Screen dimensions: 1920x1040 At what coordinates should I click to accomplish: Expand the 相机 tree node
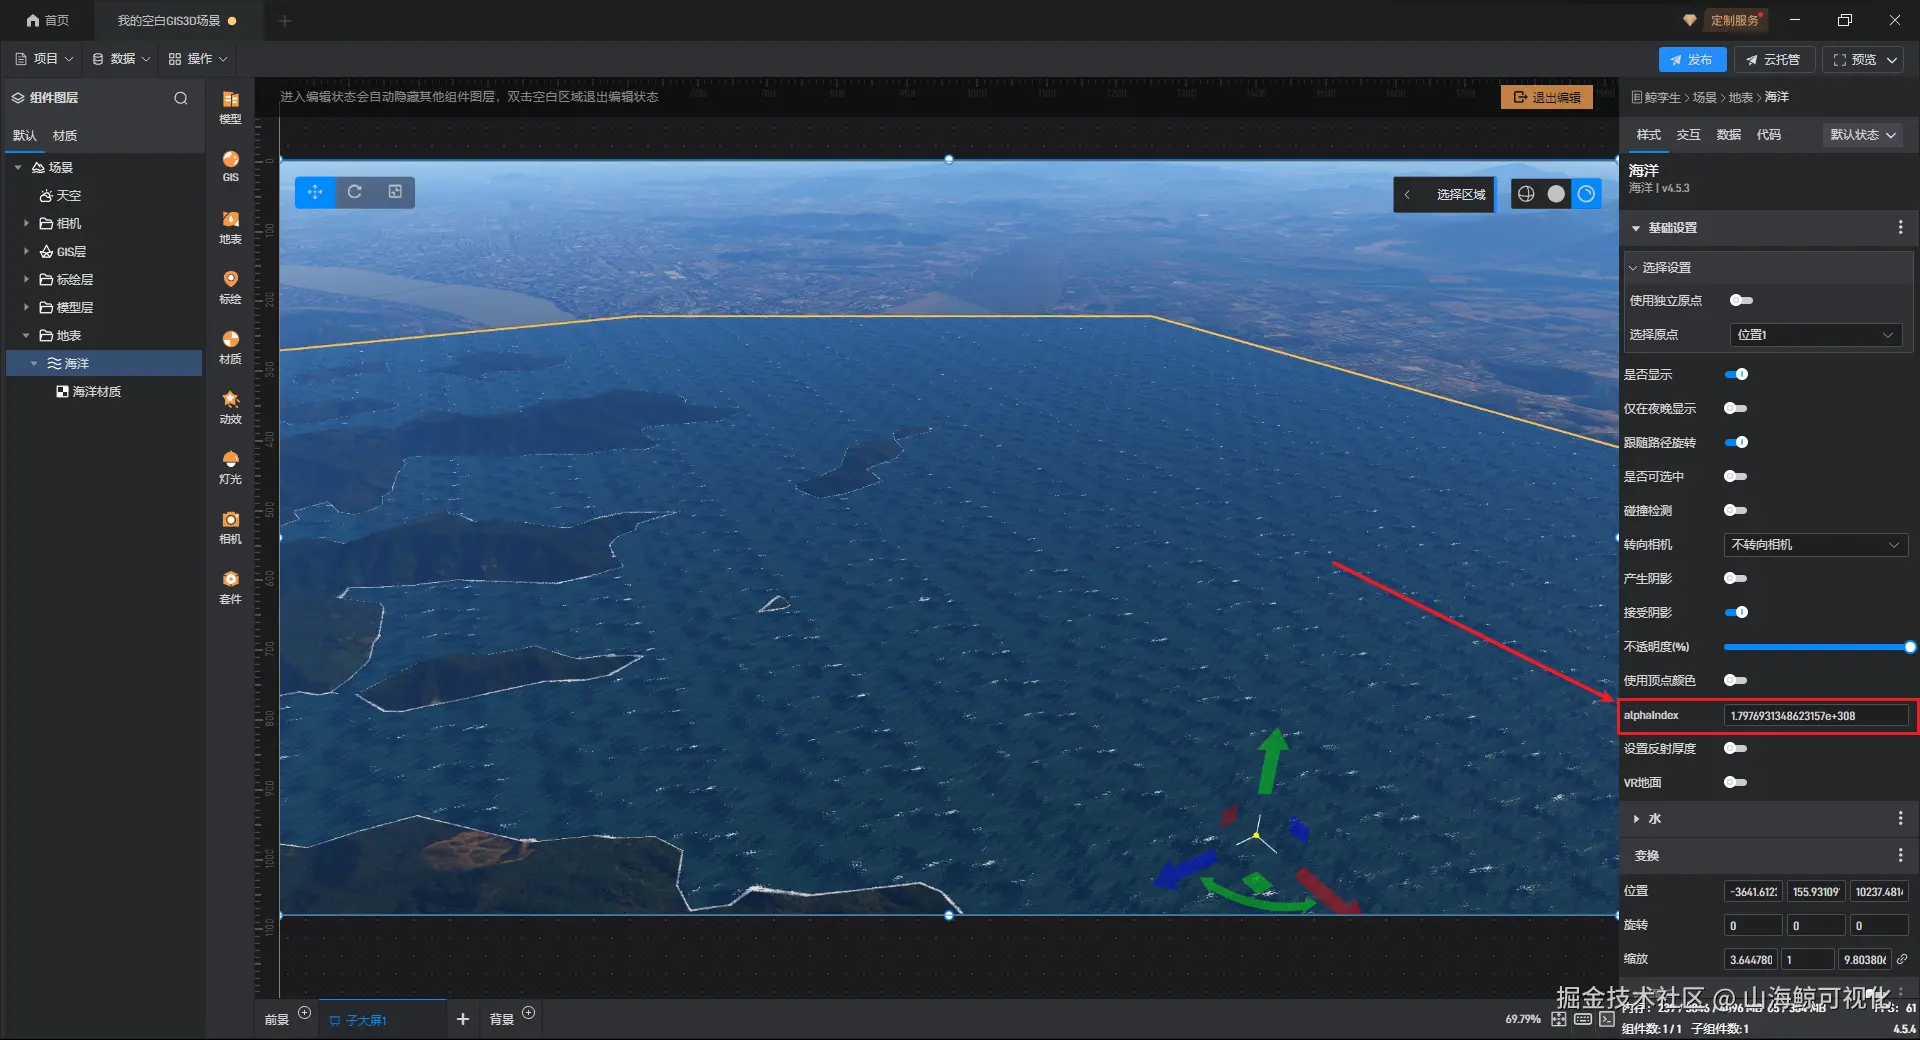[x=26, y=223]
